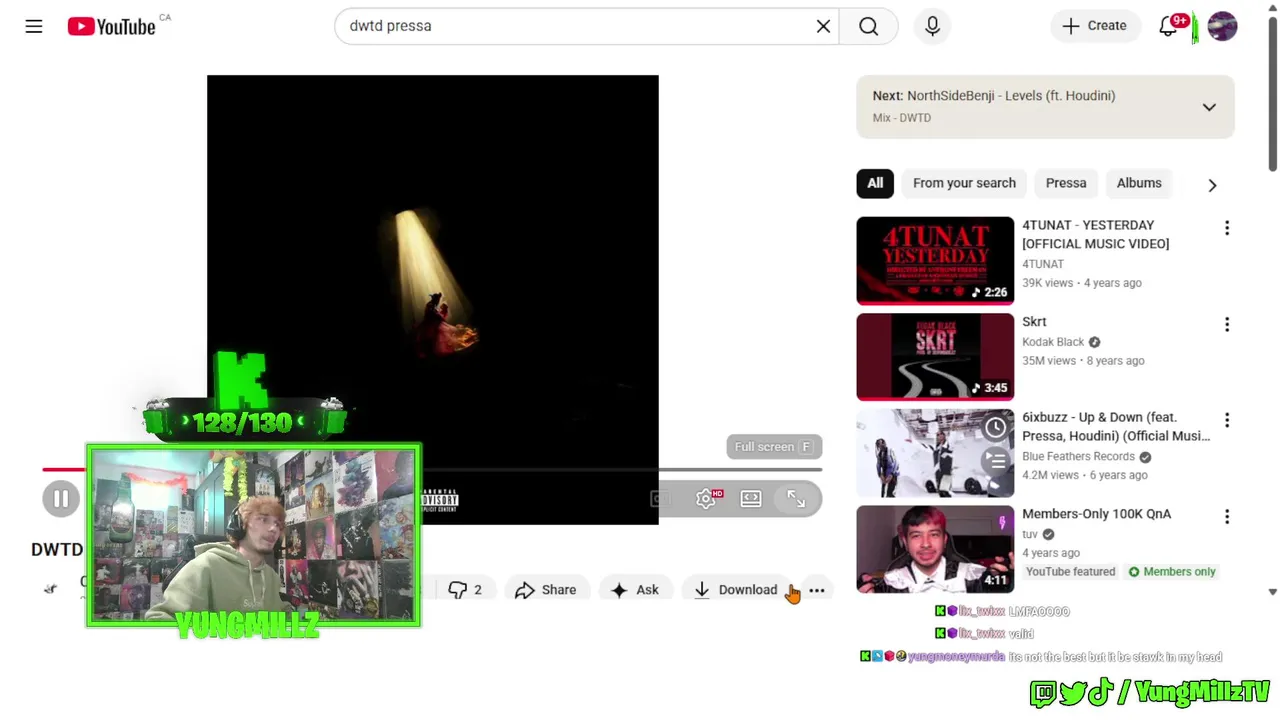Screen dimensions: 1280x720
Task: Open the Members-Only 100K QnA title
Action: click(1096, 514)
